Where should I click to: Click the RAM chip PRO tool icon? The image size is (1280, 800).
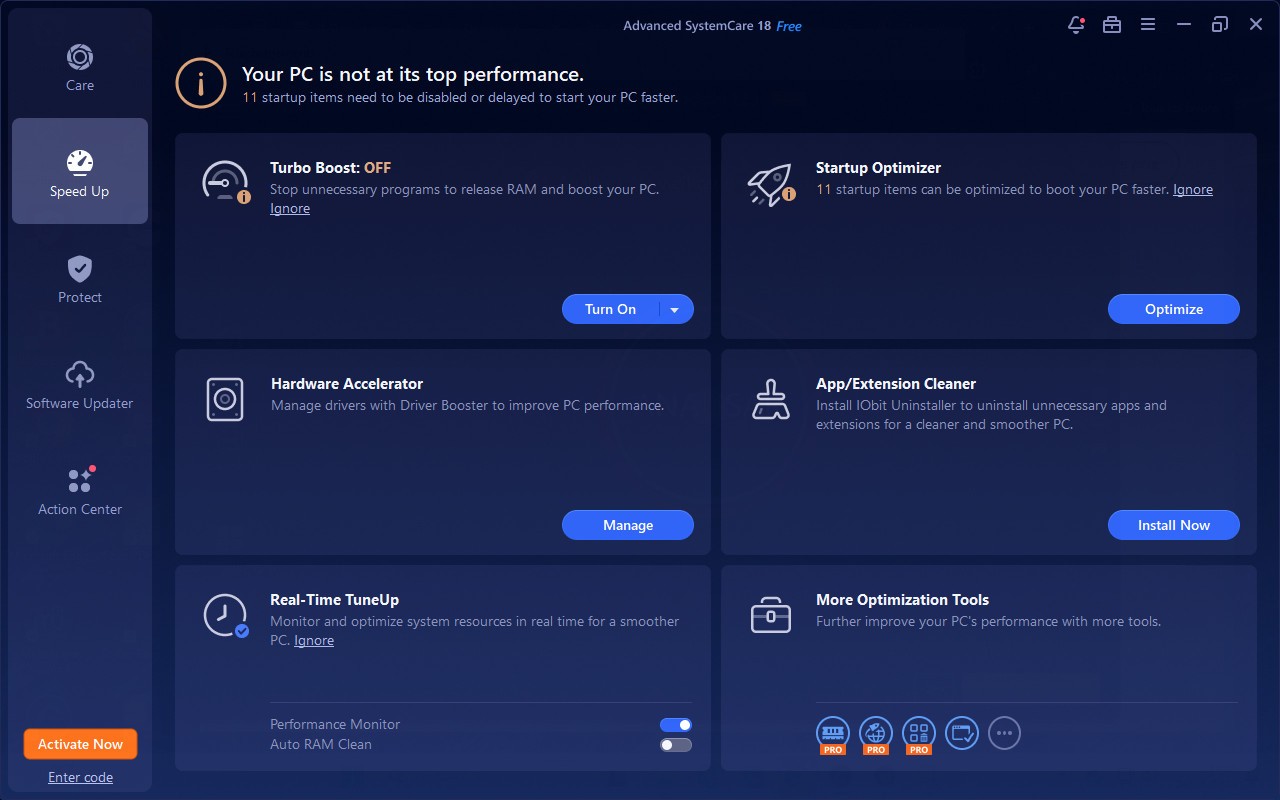click(832, 733)
